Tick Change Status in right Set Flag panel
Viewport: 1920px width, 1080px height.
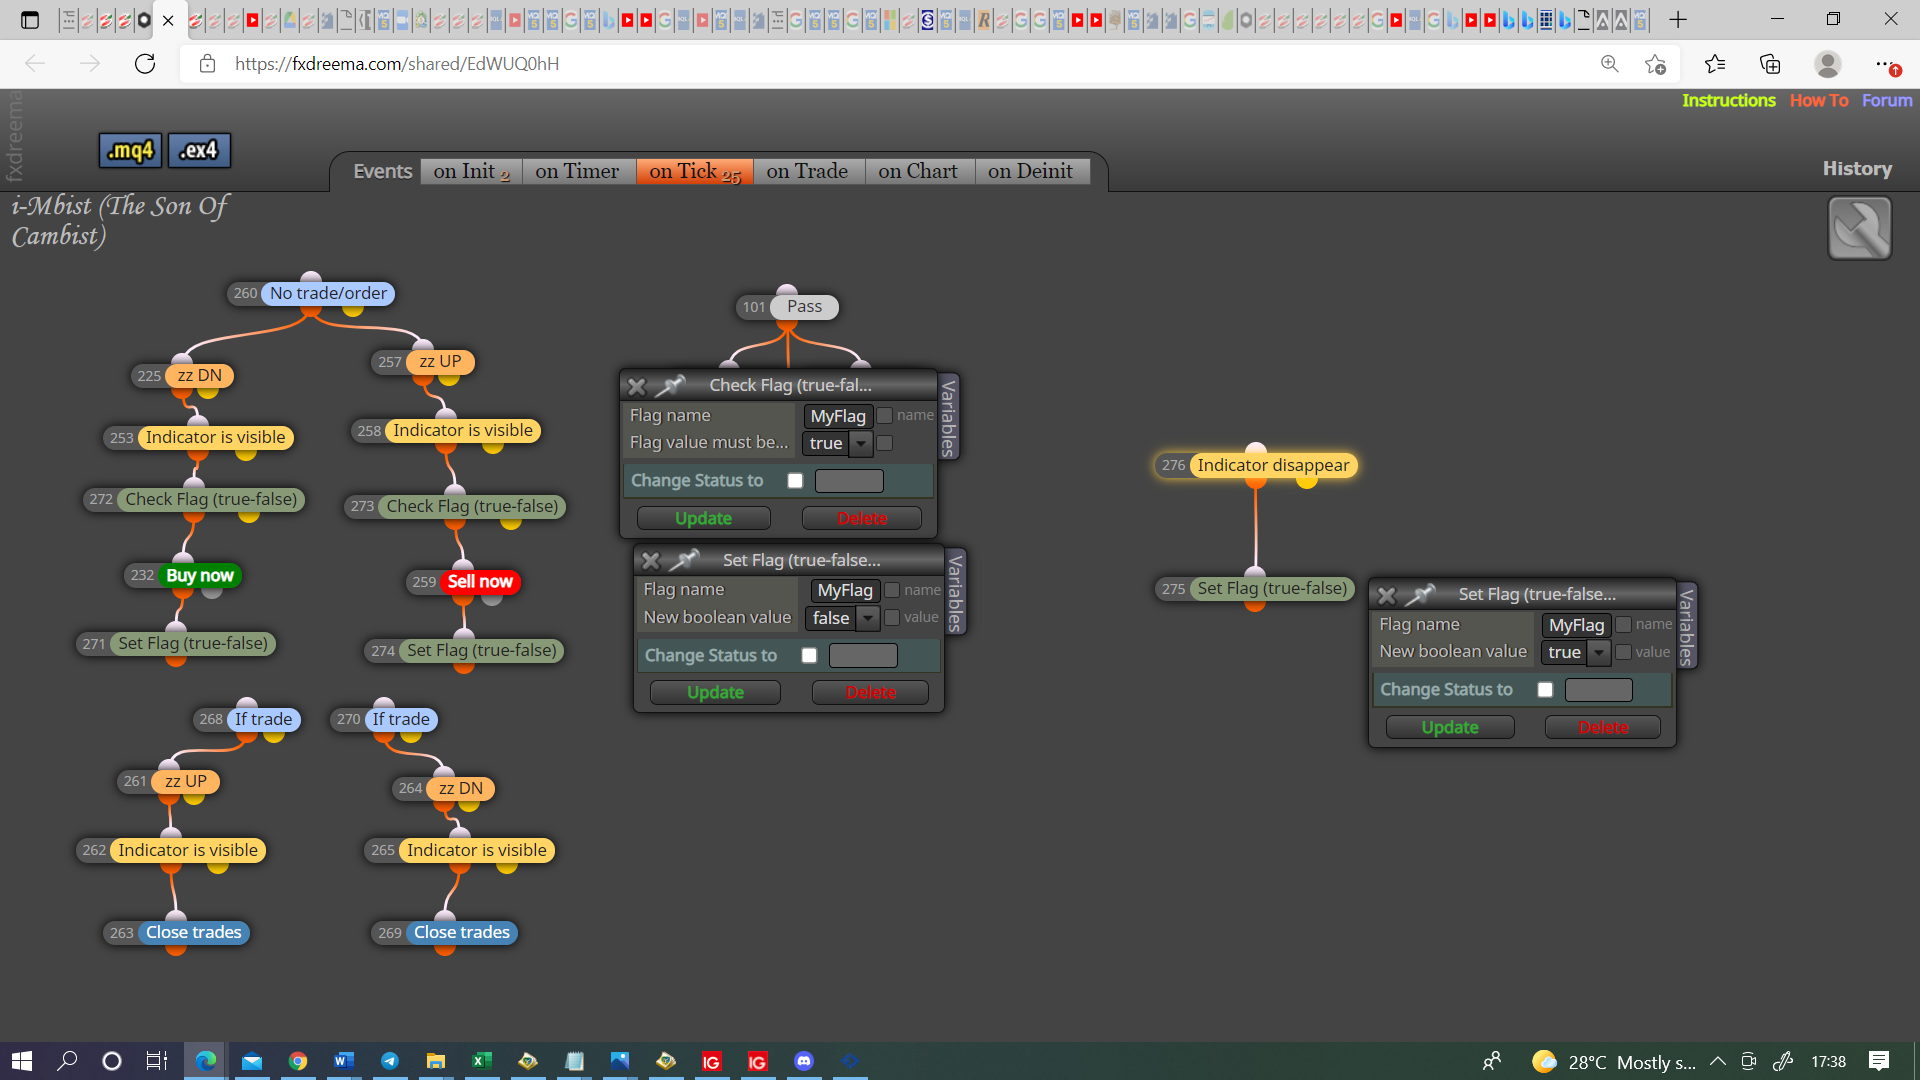click(1545, 690)
